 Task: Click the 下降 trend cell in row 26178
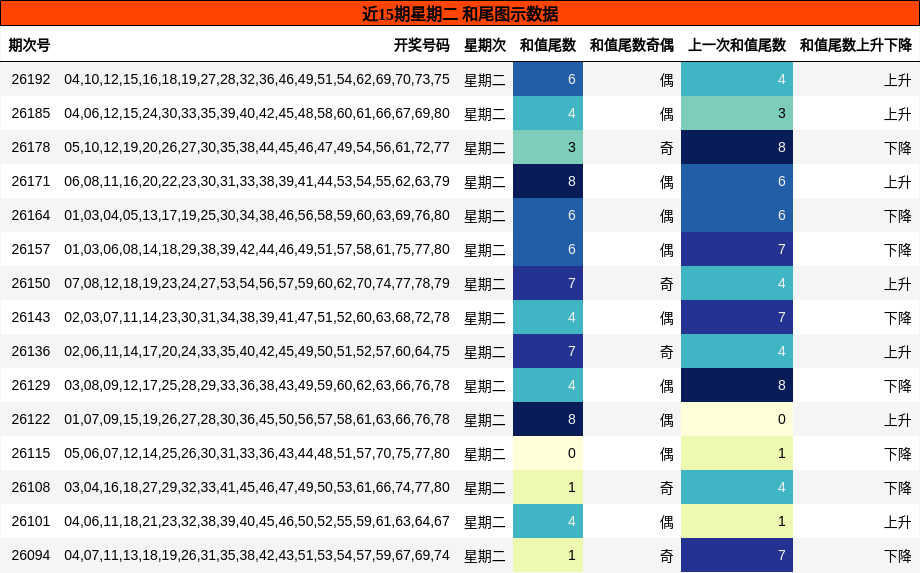[x=898, y=148]
